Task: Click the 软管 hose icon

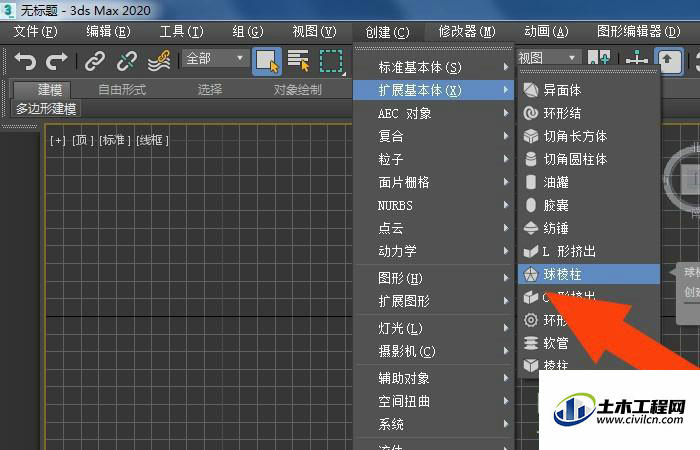Action: tap(530, 343)
